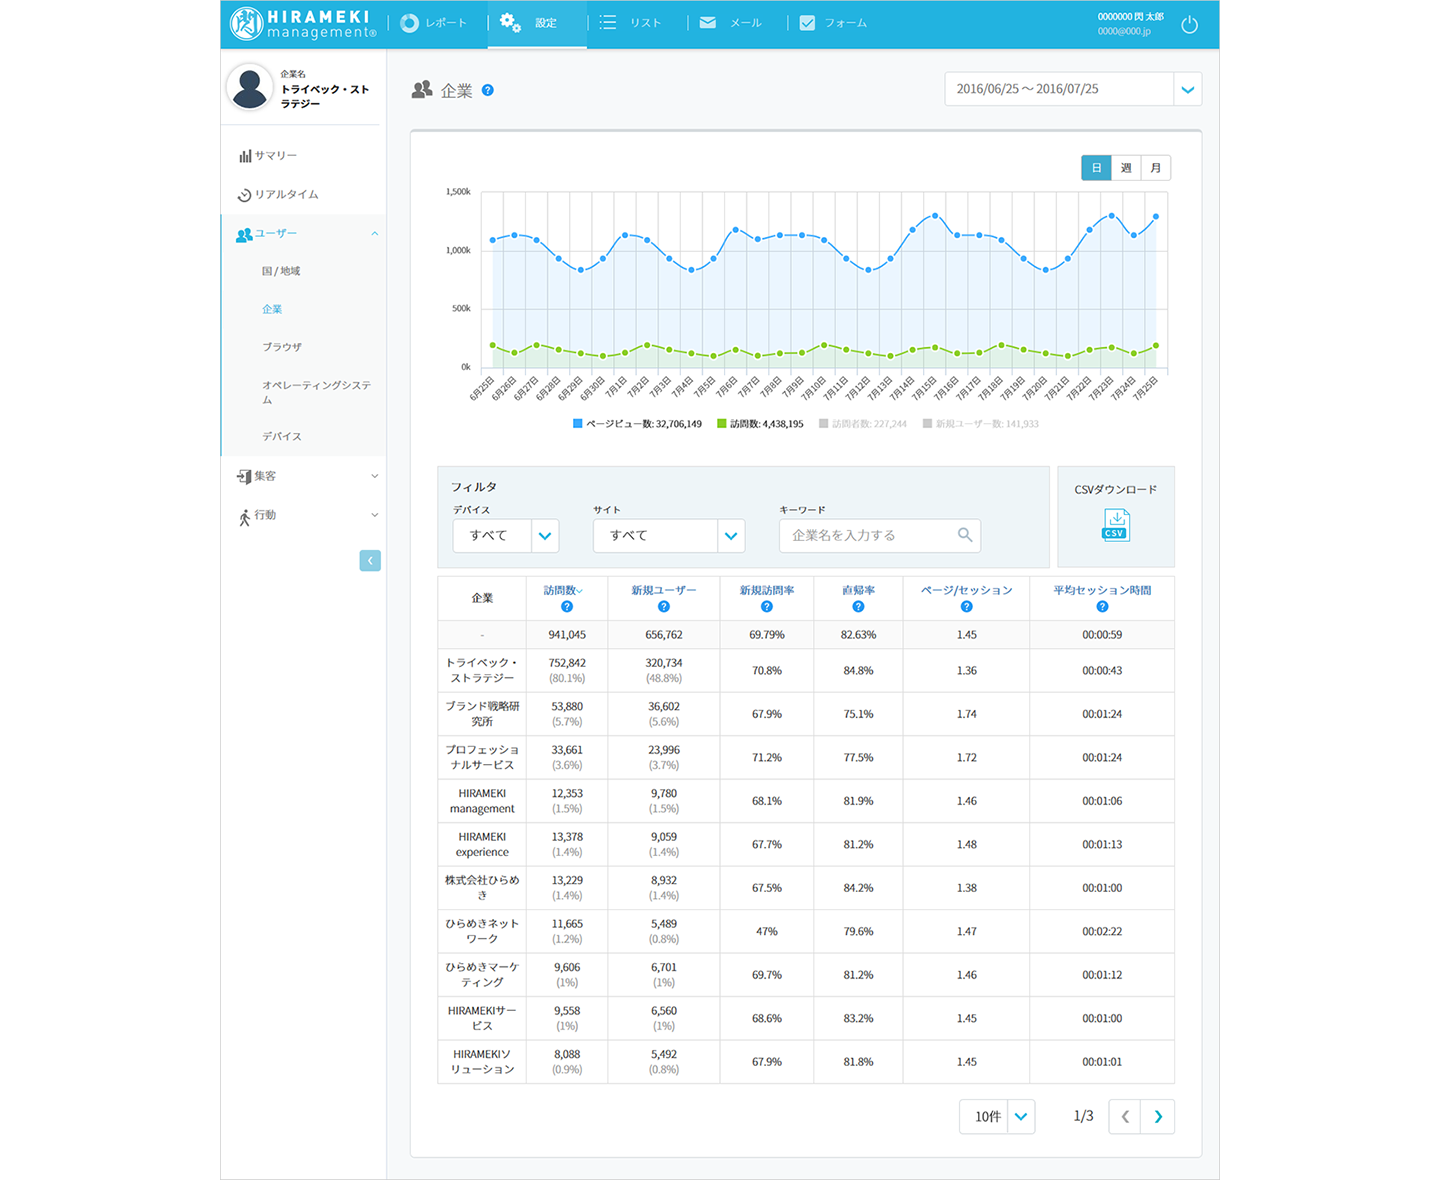Click the power logout icon

click(1189, 24)
